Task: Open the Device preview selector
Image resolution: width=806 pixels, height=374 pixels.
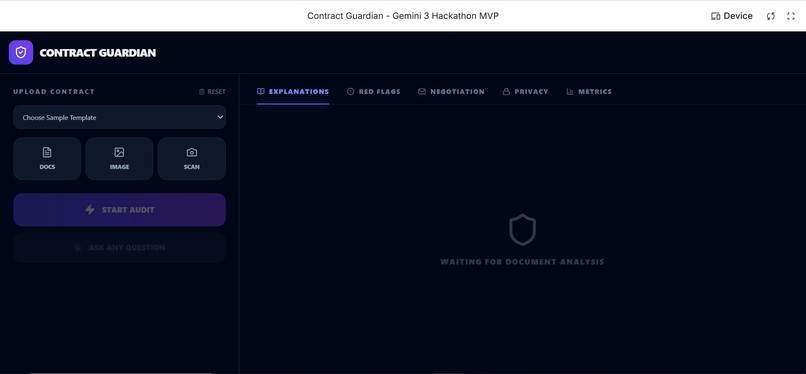Action: tap(731, 16)
